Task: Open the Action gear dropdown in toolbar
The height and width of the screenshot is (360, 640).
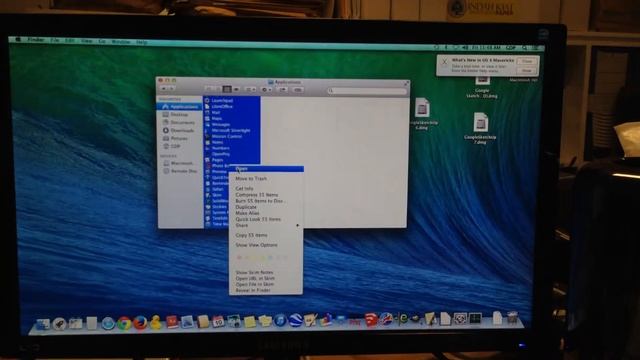Action: click(x=266, y=89)
